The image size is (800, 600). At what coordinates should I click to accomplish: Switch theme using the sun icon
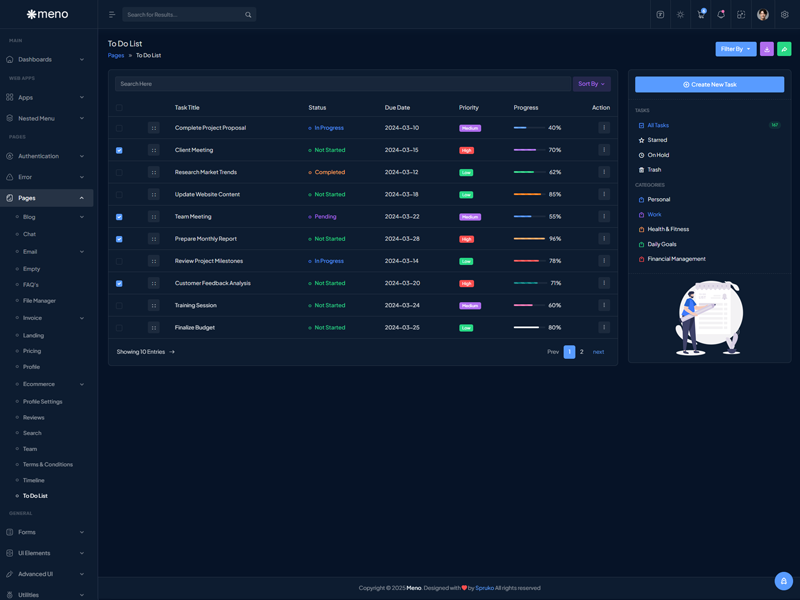(x=681, y=15)
